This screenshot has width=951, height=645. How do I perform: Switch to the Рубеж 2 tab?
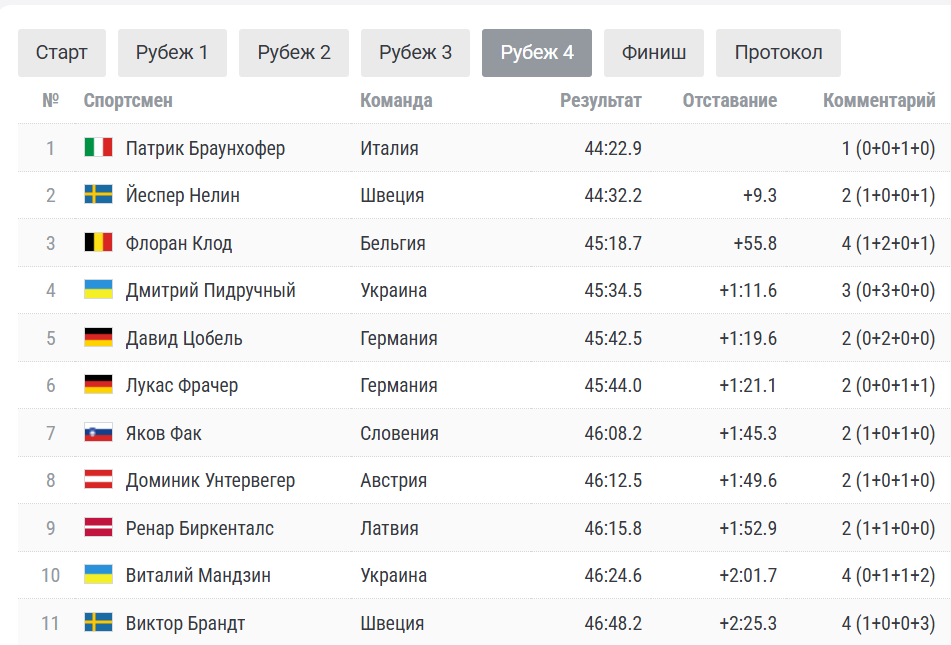coord(293,53)
